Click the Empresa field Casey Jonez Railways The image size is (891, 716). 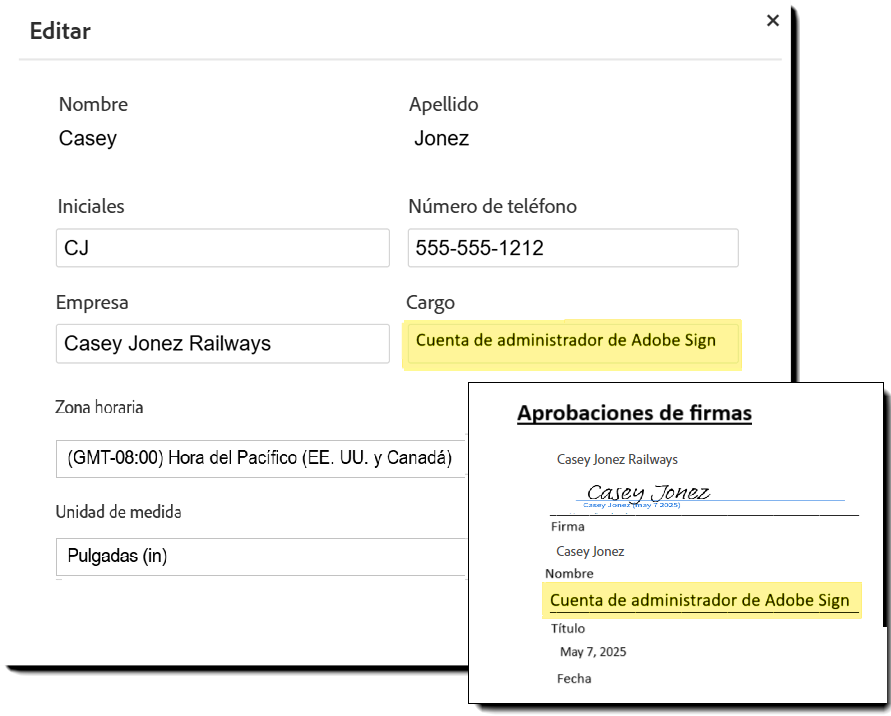[223, 343]
